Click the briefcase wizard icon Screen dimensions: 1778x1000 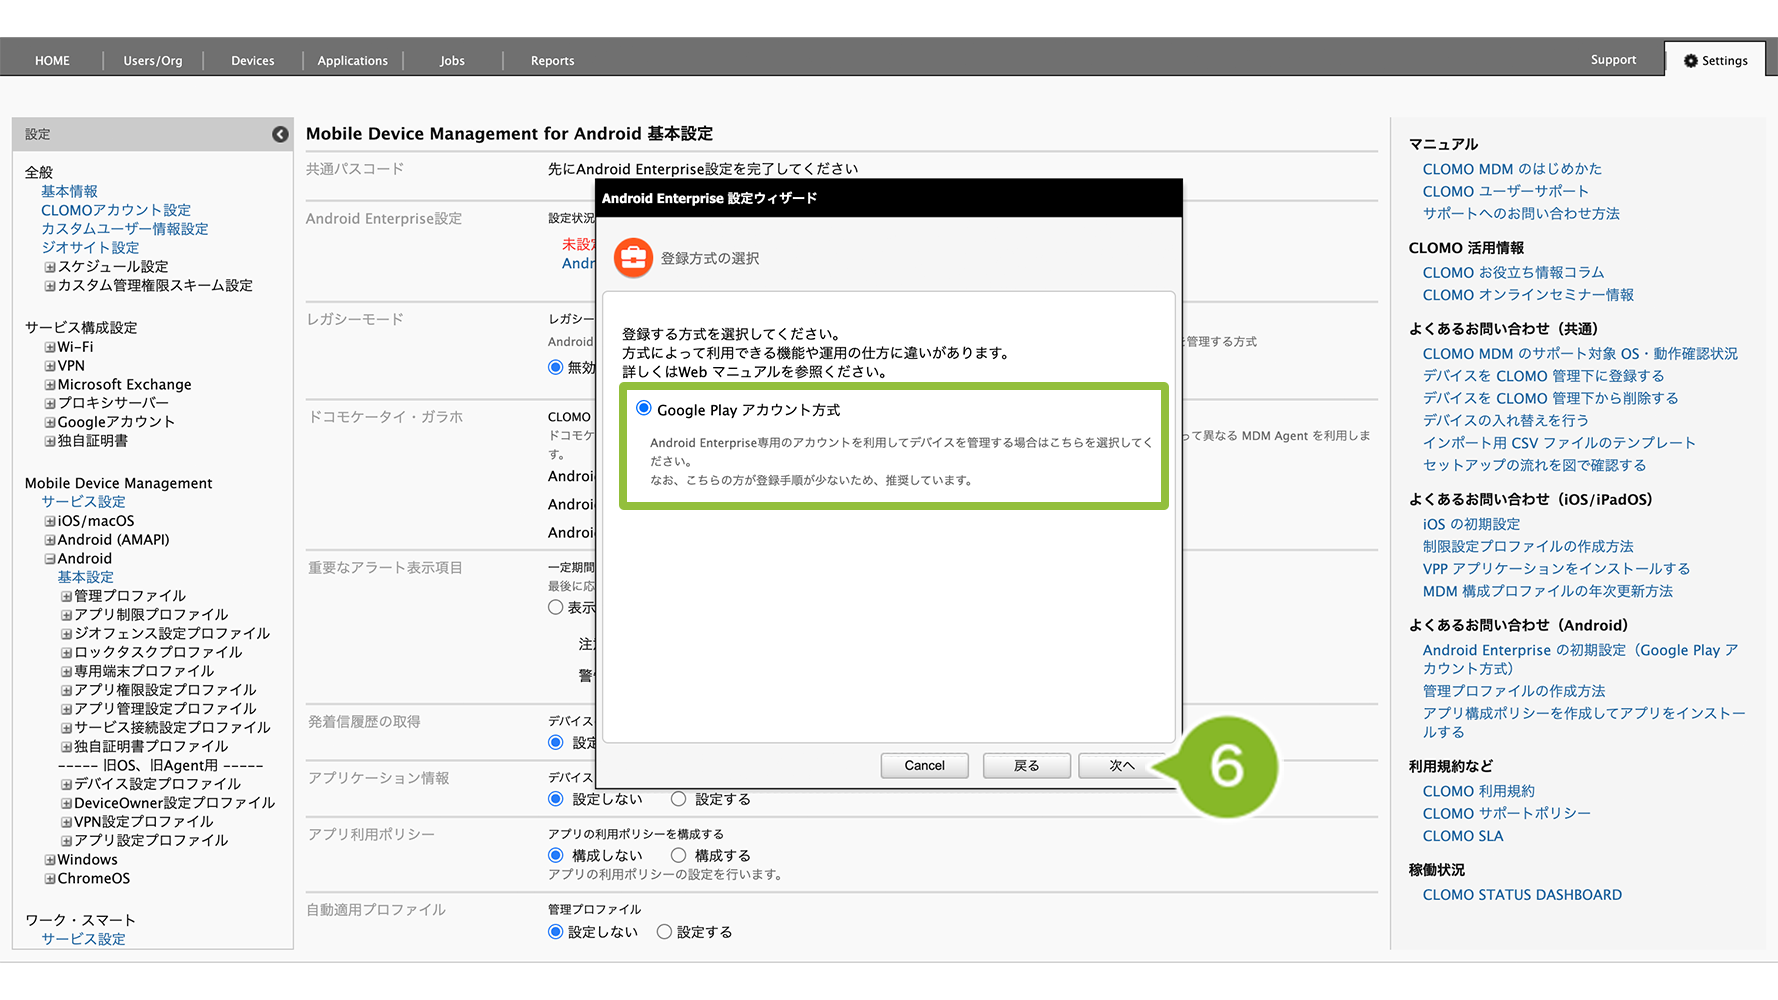coord(633,258)
